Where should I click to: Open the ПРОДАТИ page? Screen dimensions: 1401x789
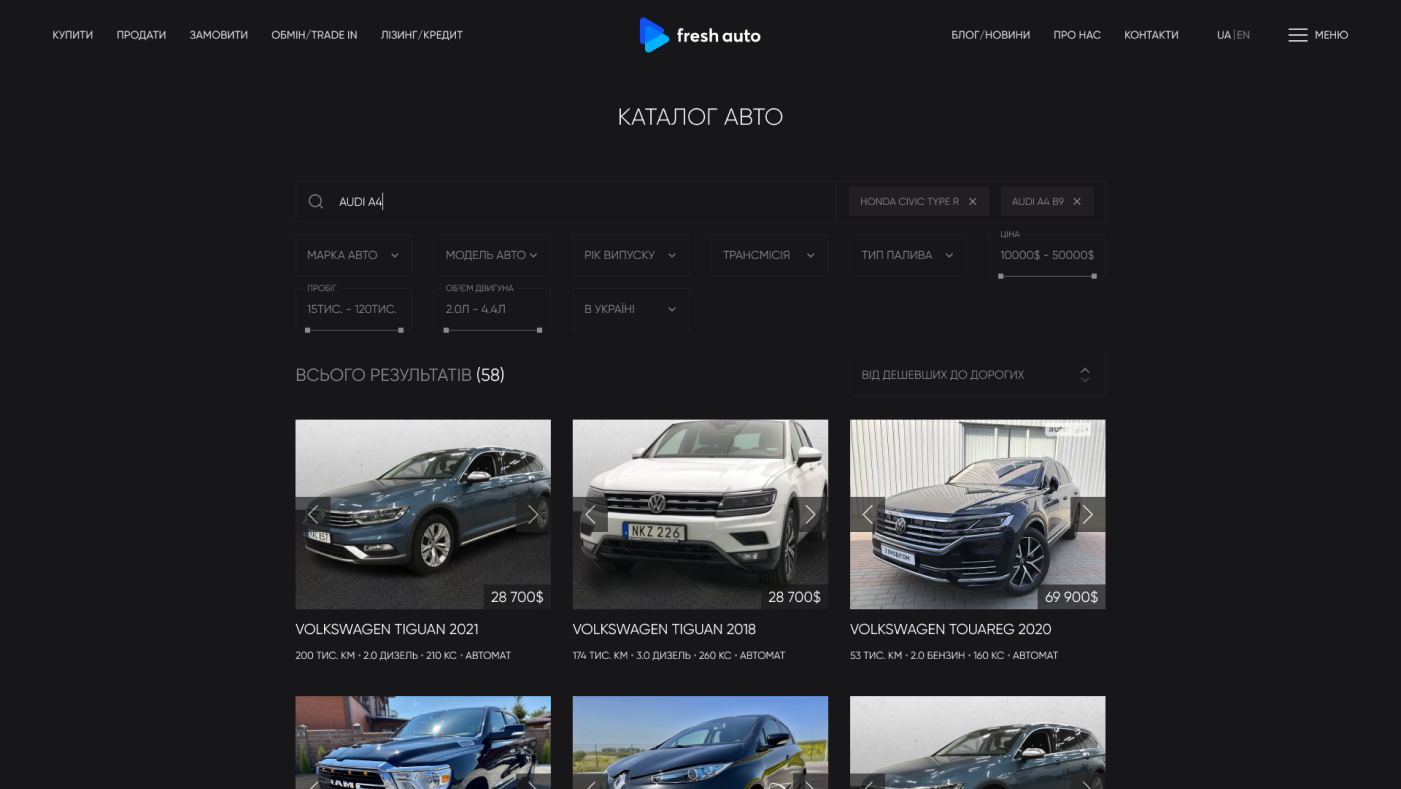141,35
